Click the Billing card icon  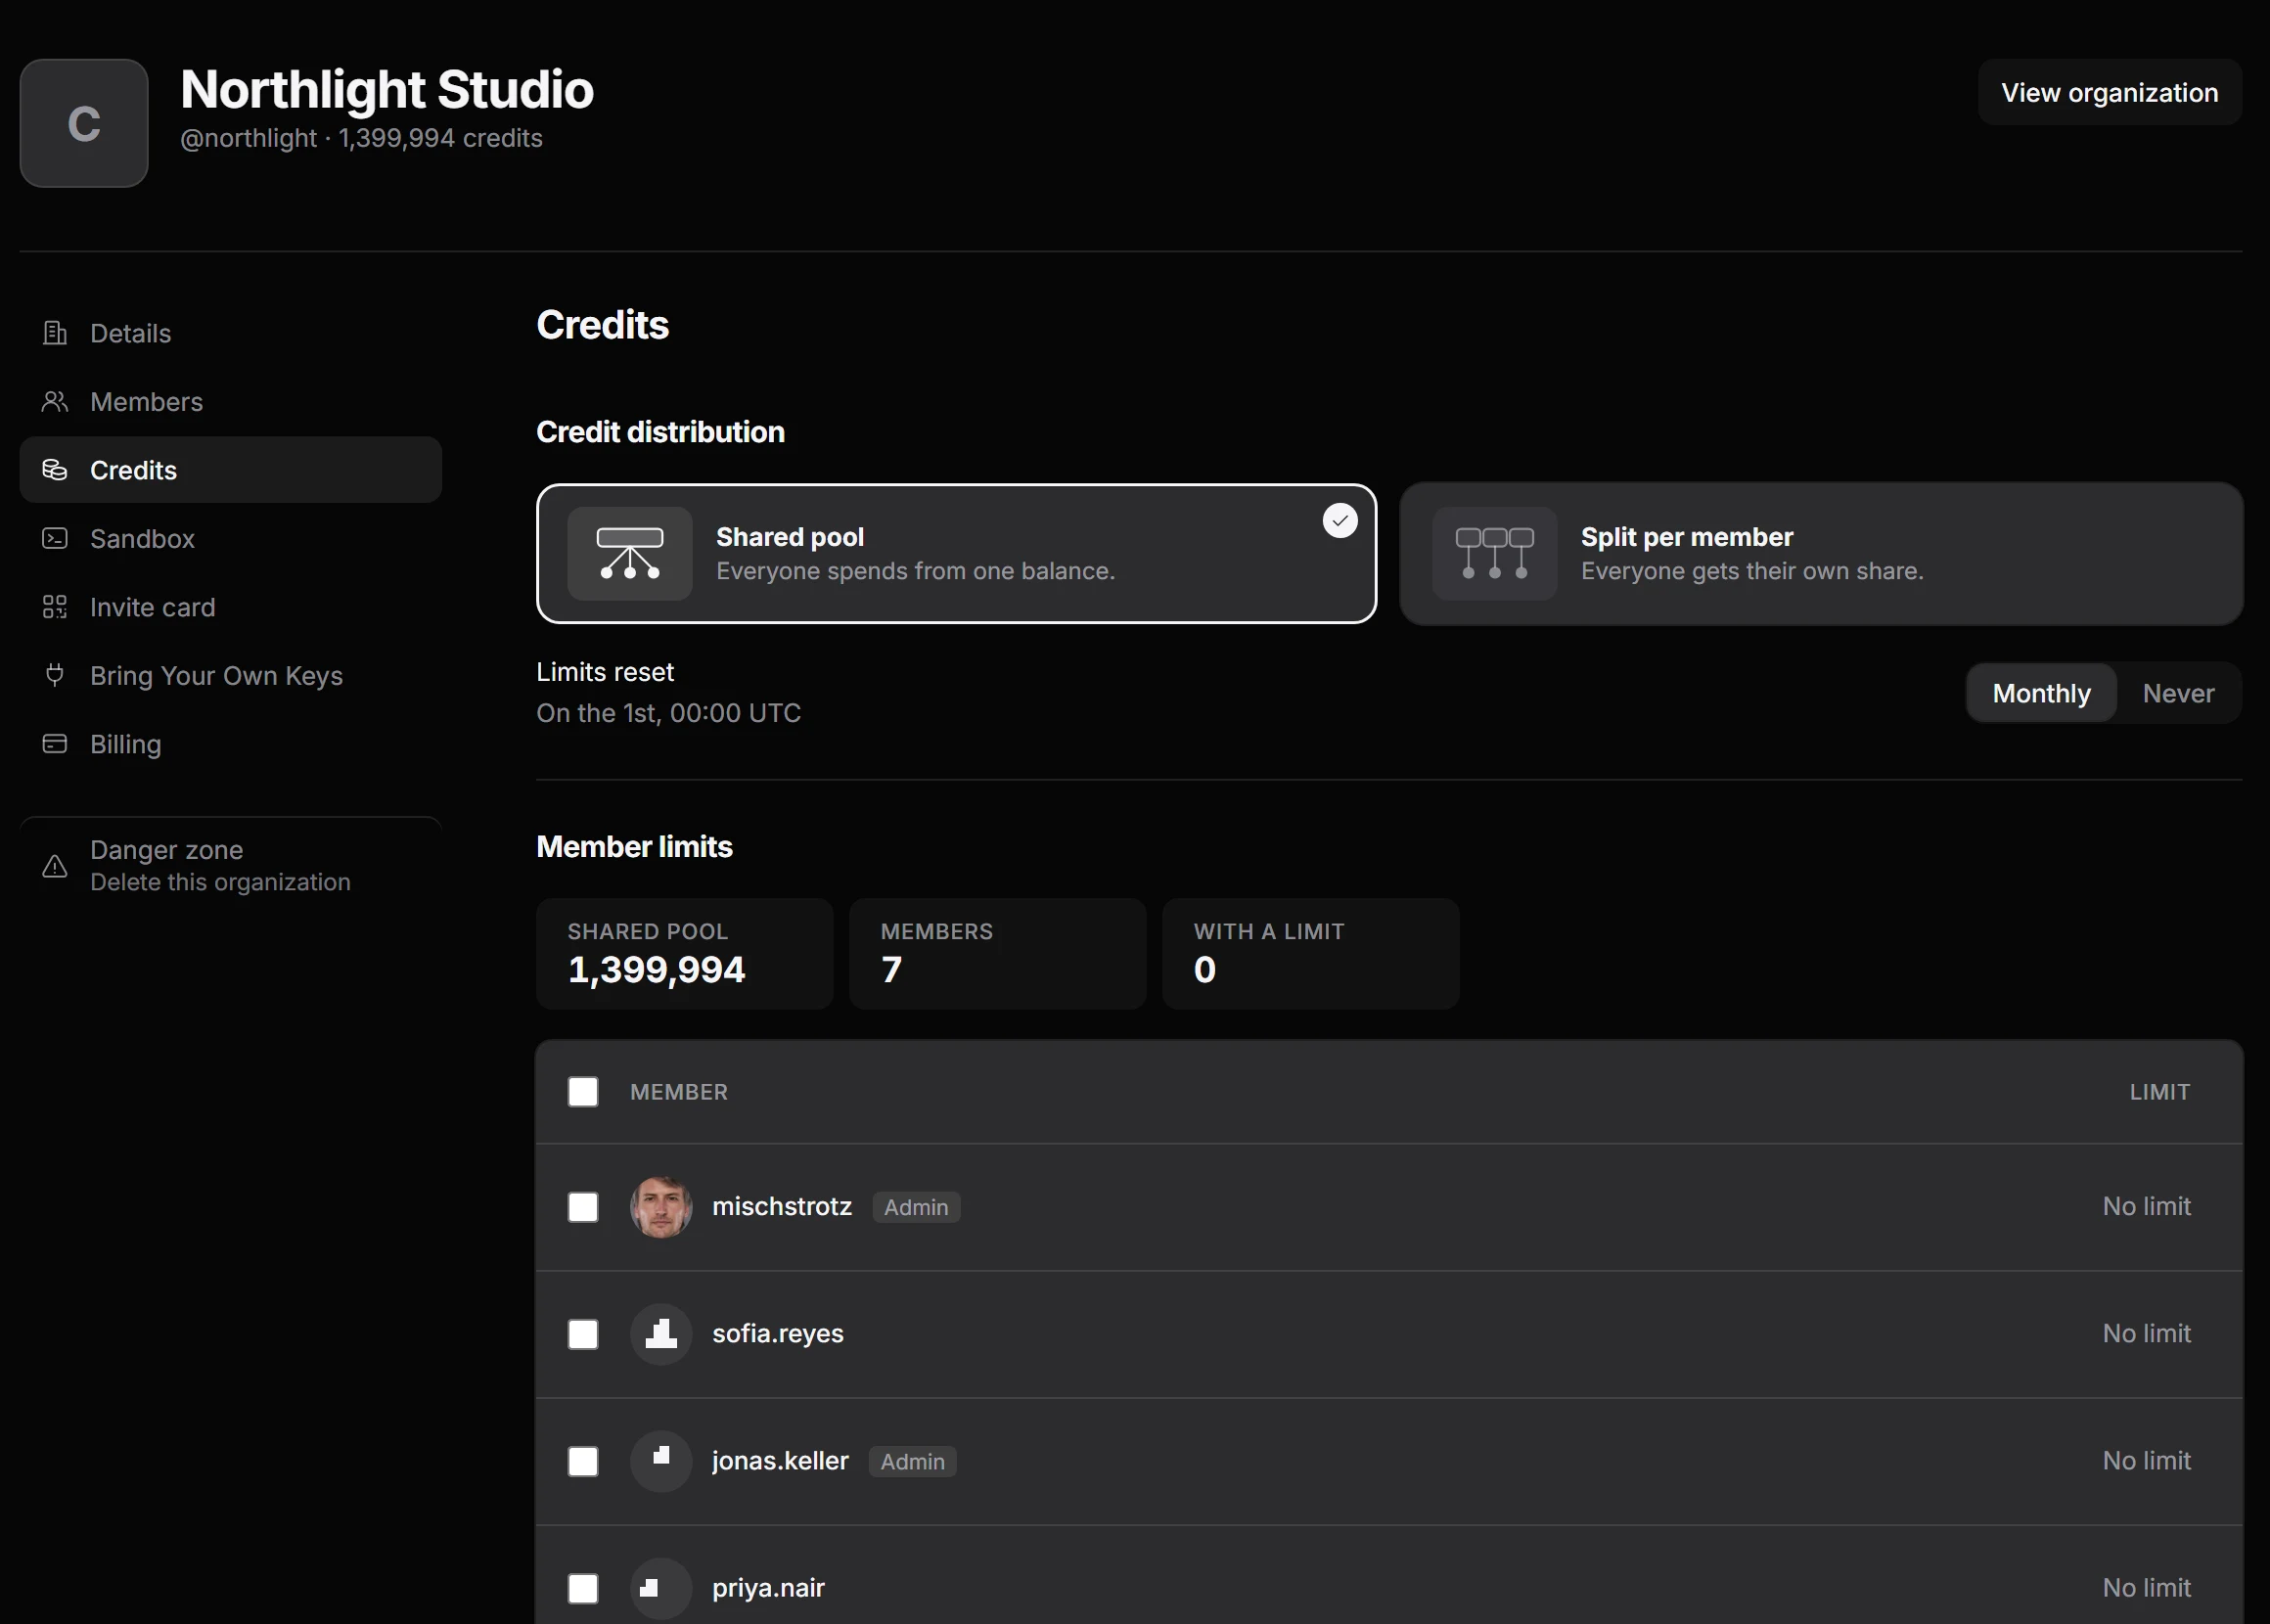pyautogui.click(x=55, y=744)
